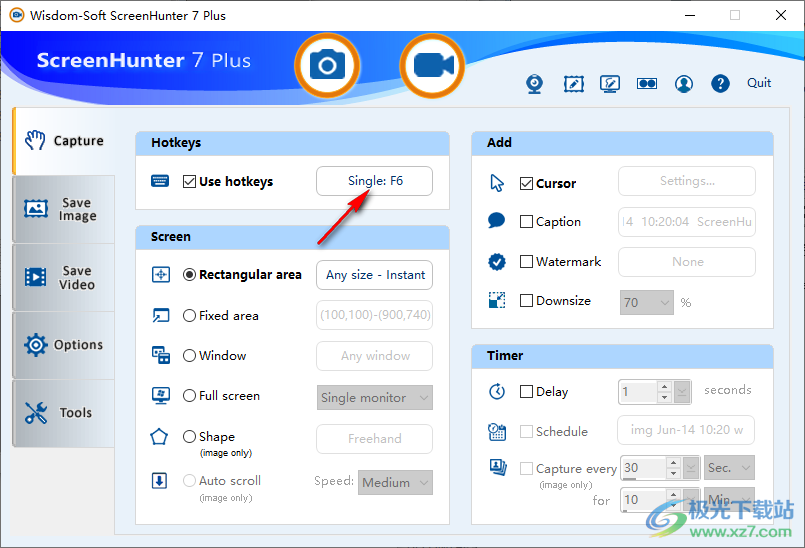Click the Watermark None button

687,262
